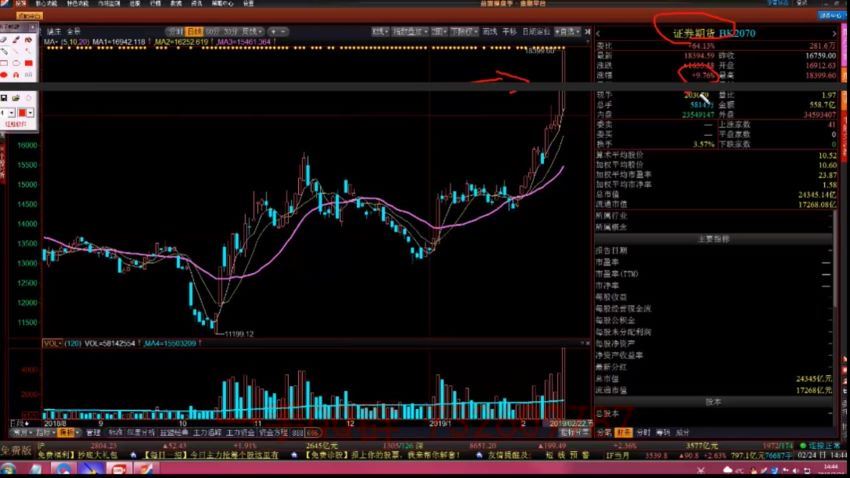Screen dimensions: 850x478
Task: Switch chart to 分时 view
Action: [x=174, y=31]
